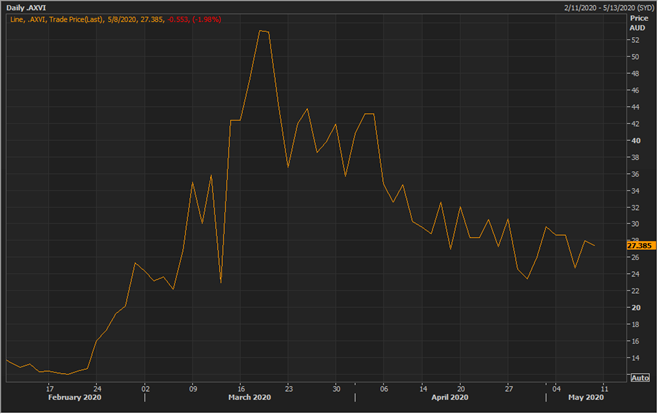
Task: Click the 'March 2020' month label
Action: click(250, 397)
